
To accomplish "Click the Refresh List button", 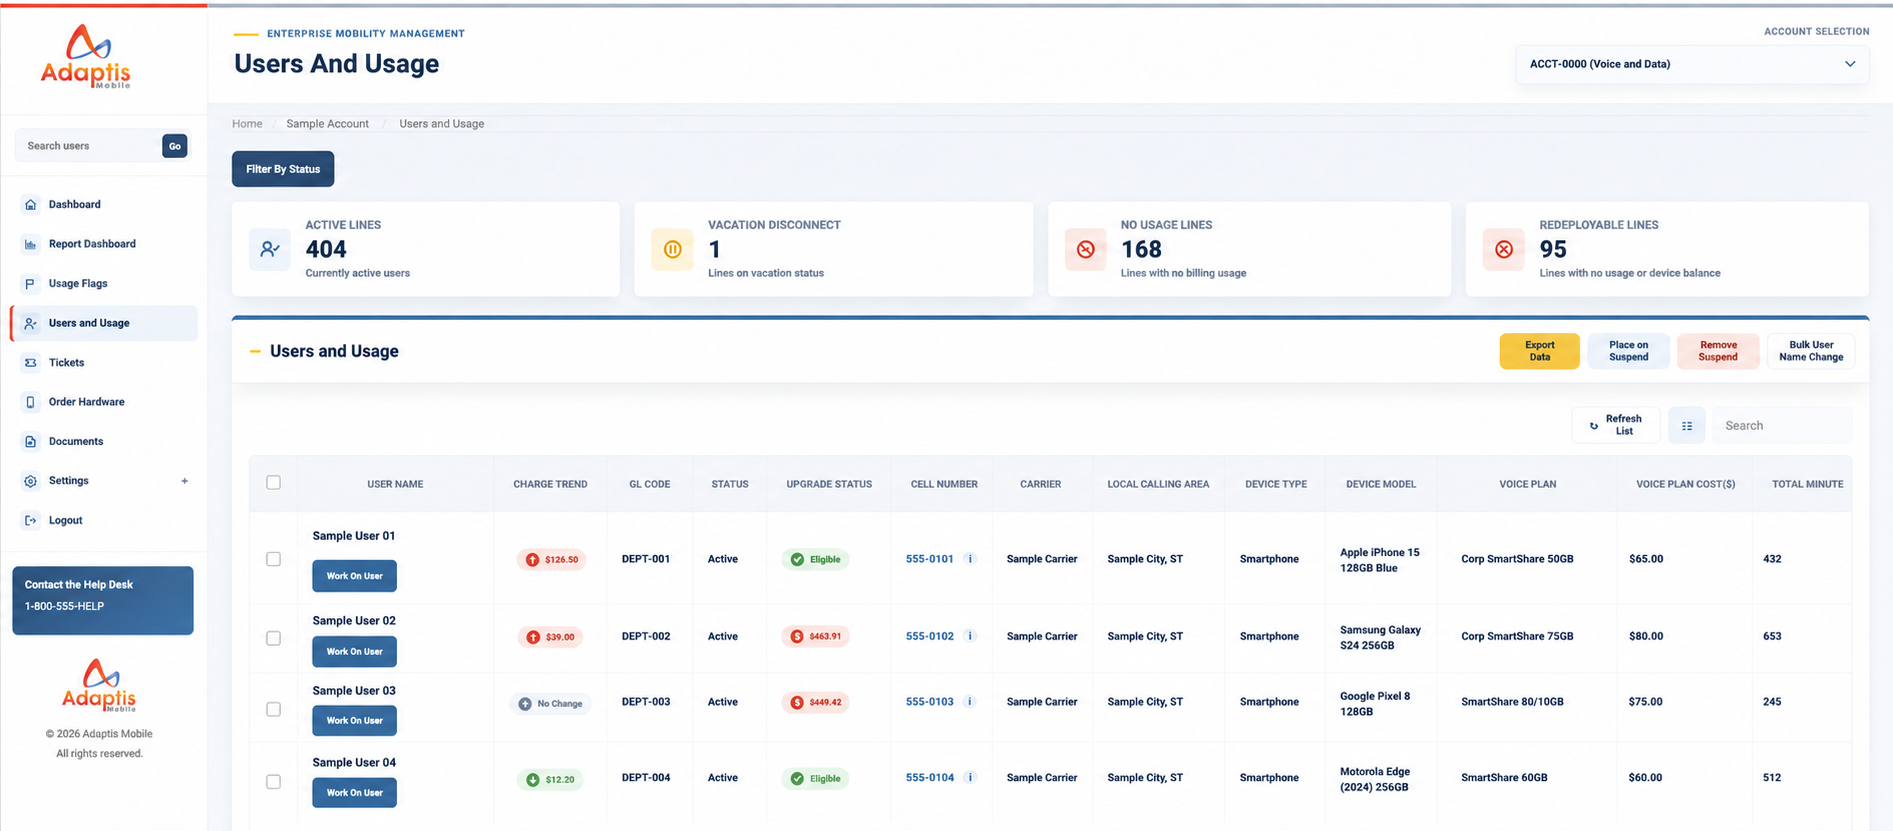I will [x=1616, y=425].
